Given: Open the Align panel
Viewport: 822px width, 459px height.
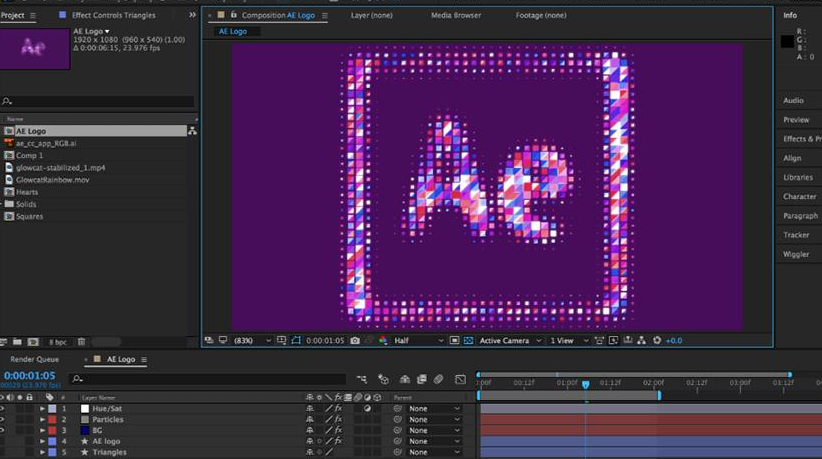Looking at the screenshot, I should [792, 158].
